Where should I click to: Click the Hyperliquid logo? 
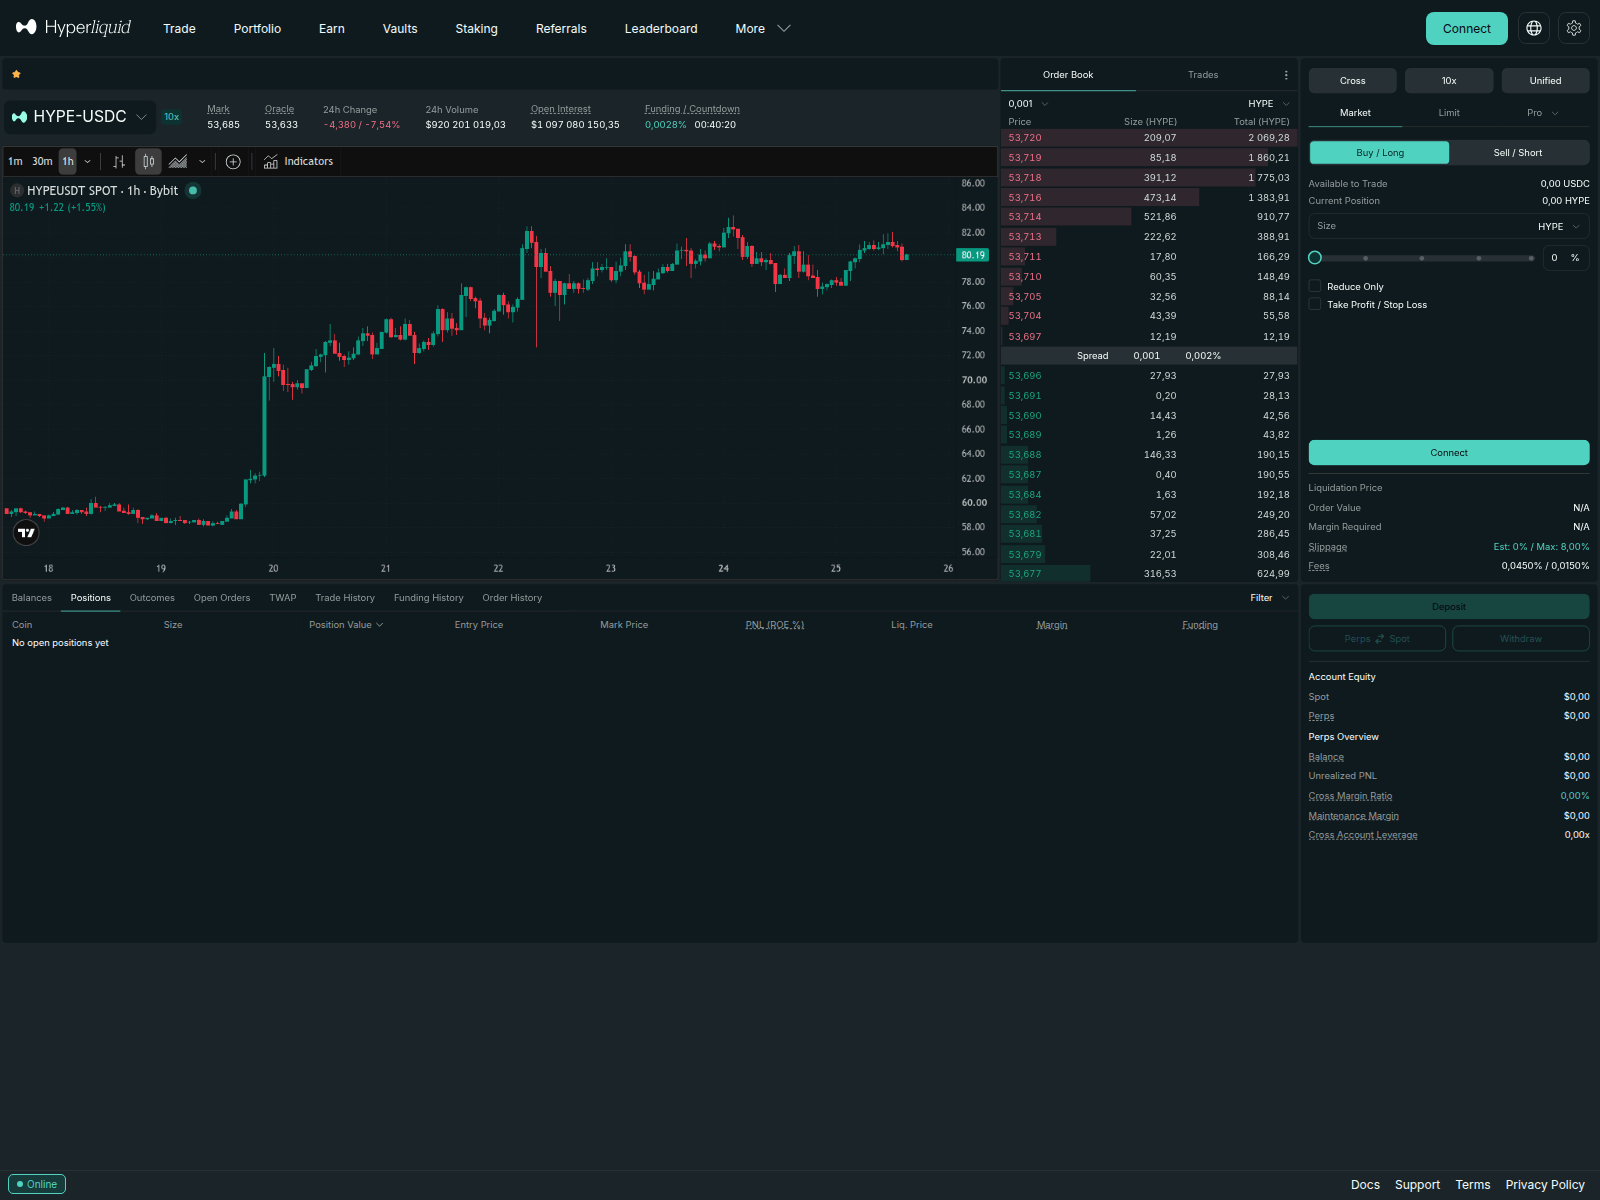(74, 27)
